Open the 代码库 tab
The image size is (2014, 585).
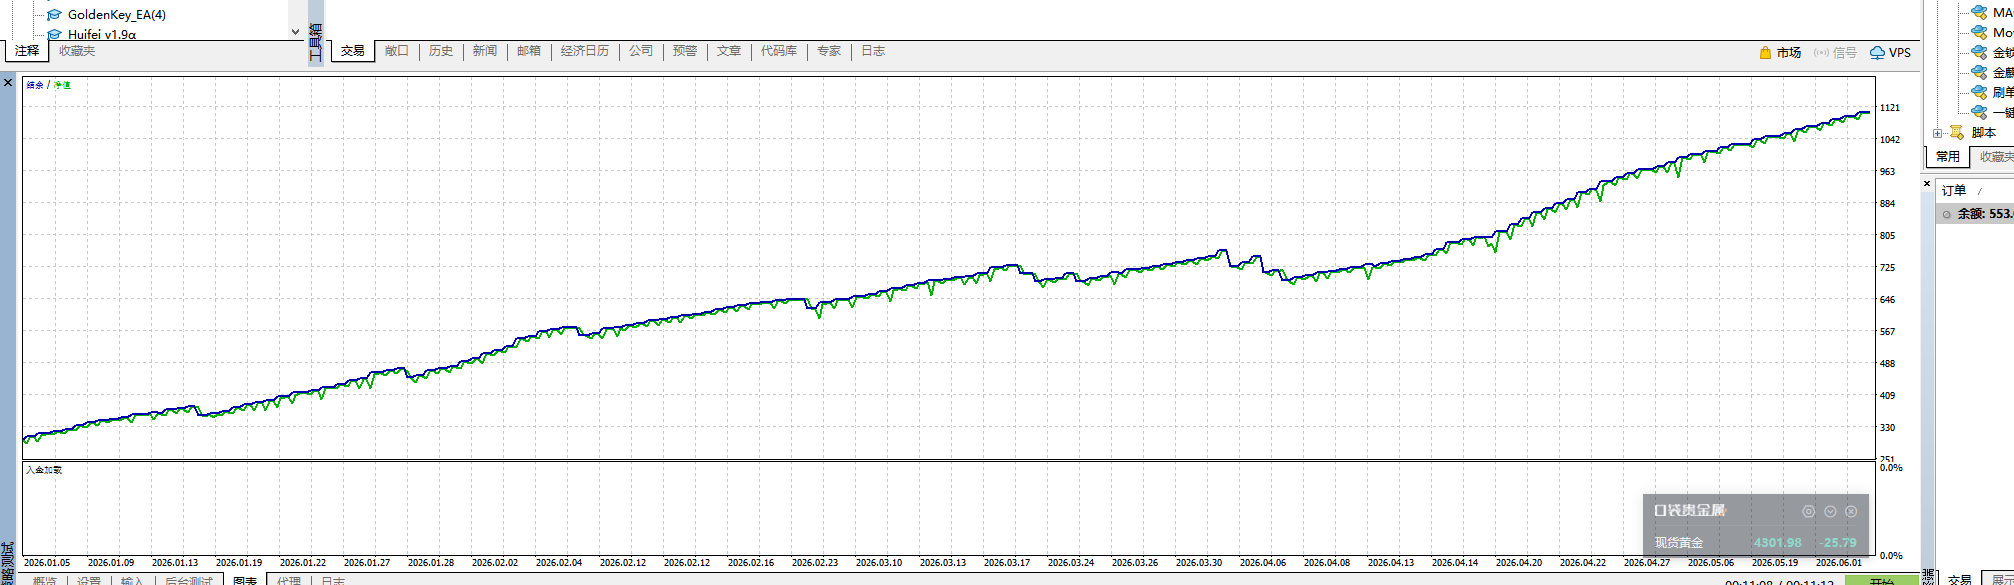[x=779, y=51]
